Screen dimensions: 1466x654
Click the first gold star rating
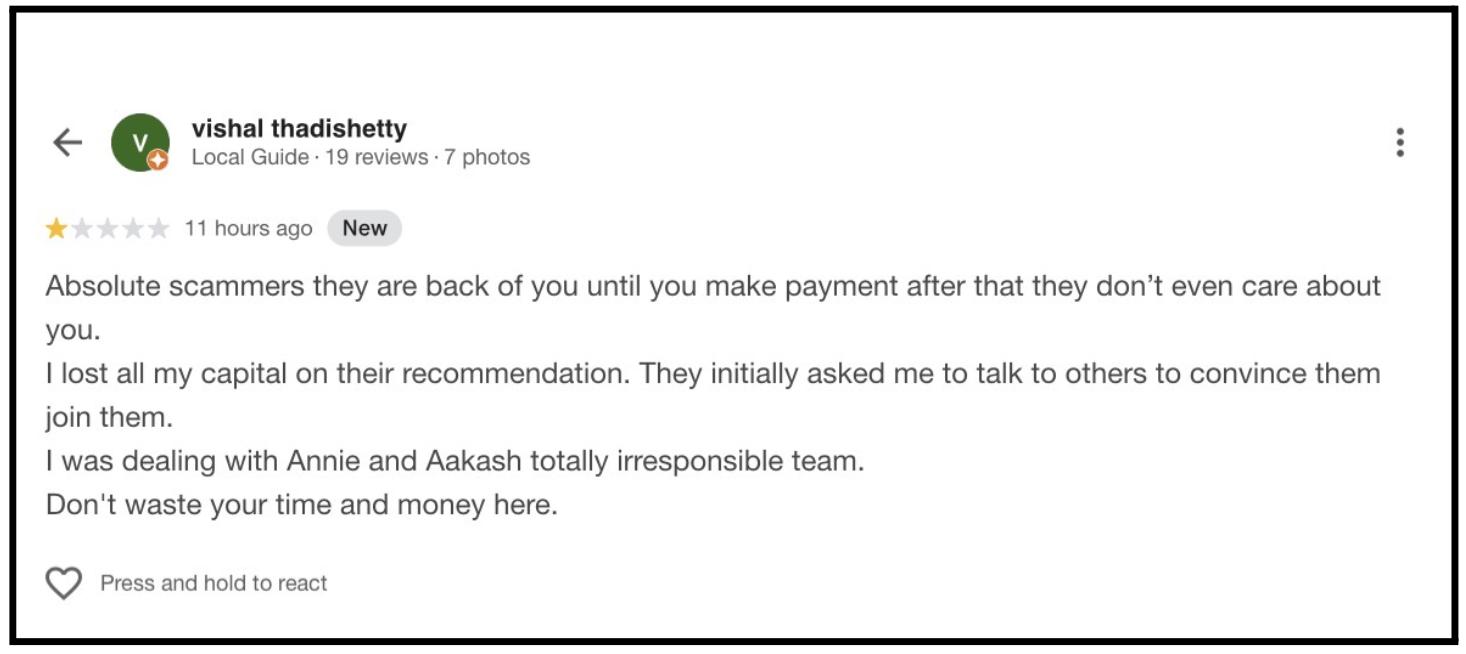point(56,229)
